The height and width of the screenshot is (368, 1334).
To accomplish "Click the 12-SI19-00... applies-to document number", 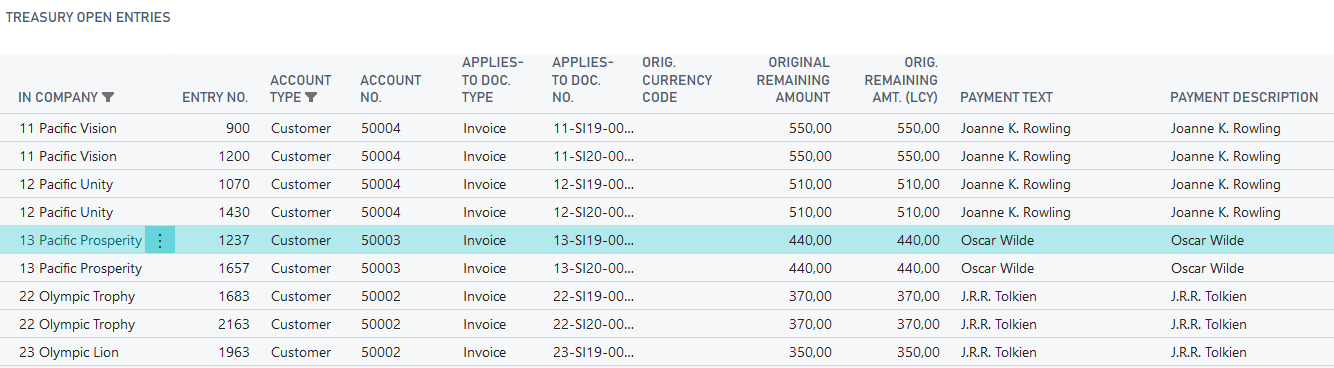I will tap(594, 184).
